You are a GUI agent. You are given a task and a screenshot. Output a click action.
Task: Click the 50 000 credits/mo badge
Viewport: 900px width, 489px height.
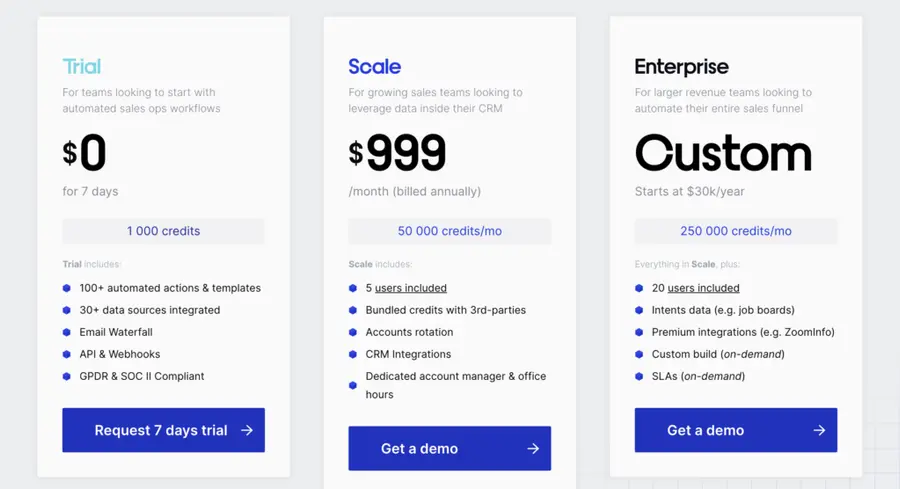pos(449,231)
